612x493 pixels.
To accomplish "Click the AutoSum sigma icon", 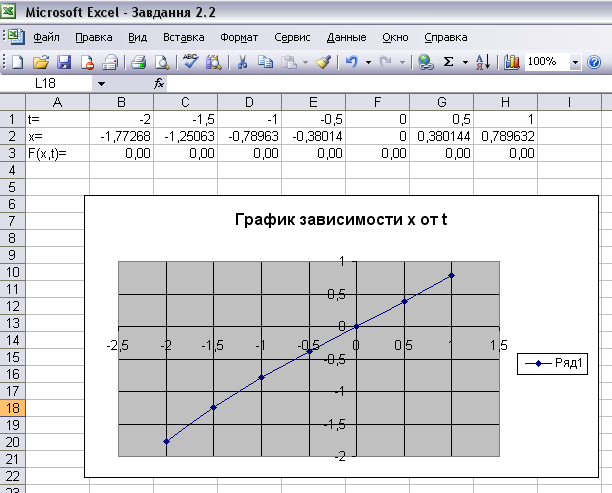I will tap(448, 62).
